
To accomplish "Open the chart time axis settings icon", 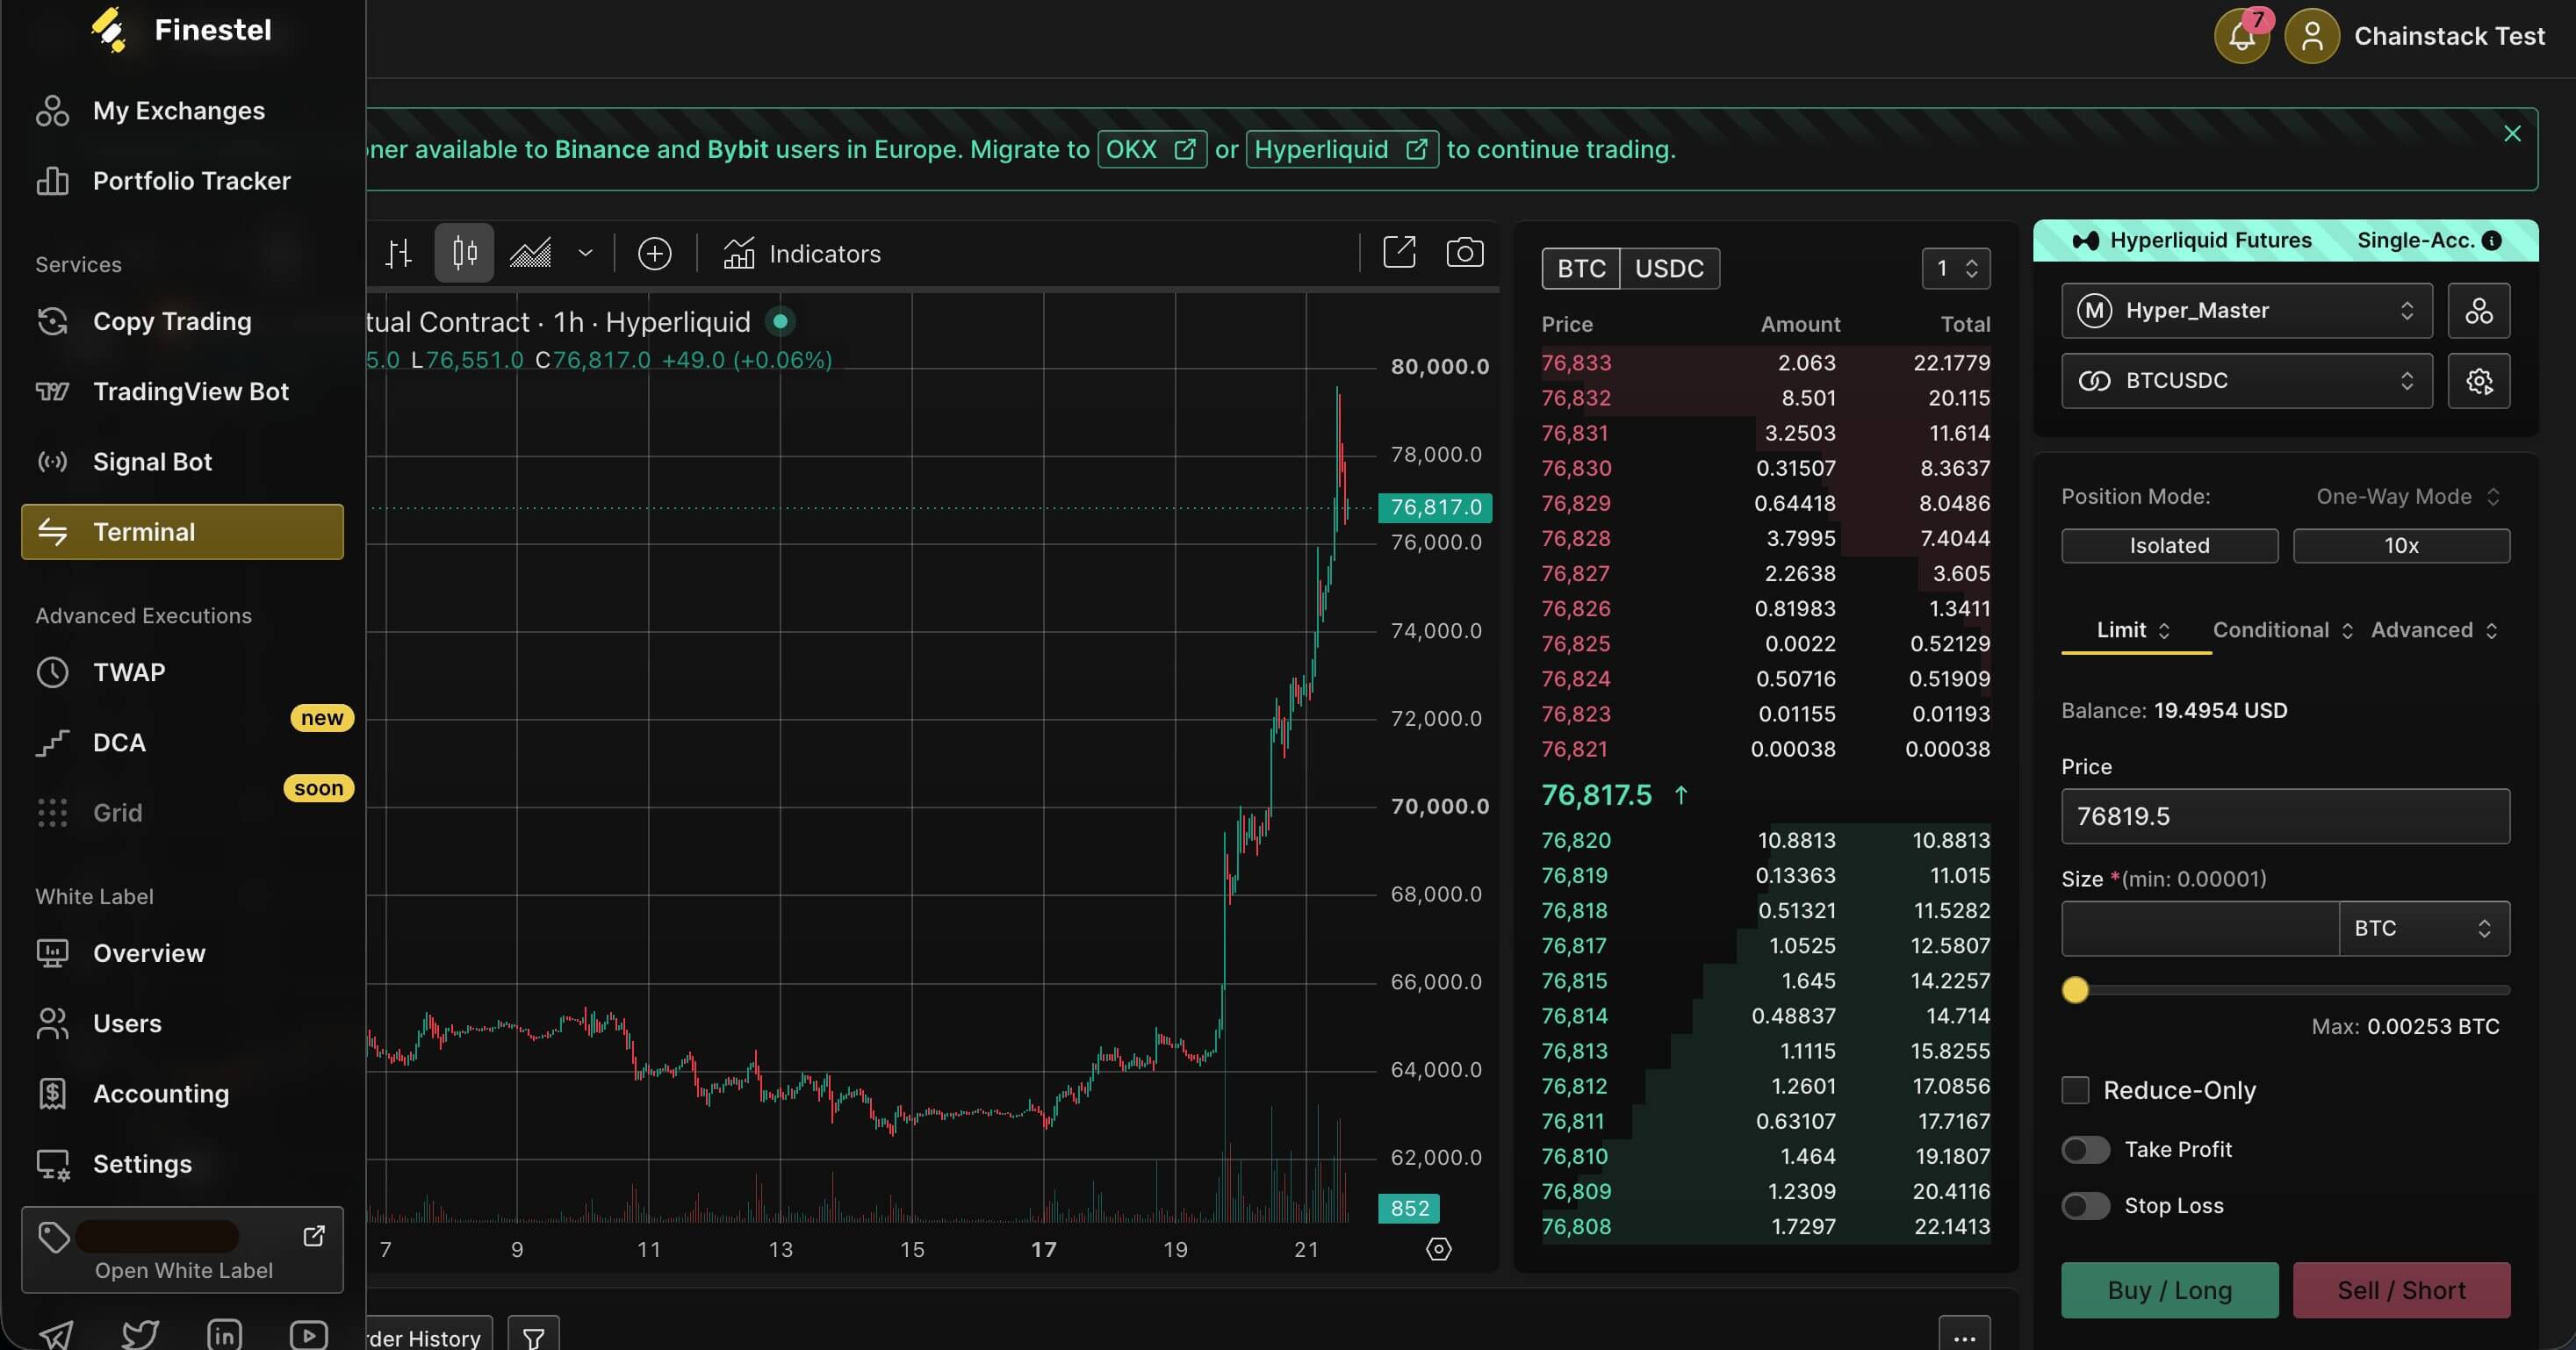I will [x=1438, y=1249].
